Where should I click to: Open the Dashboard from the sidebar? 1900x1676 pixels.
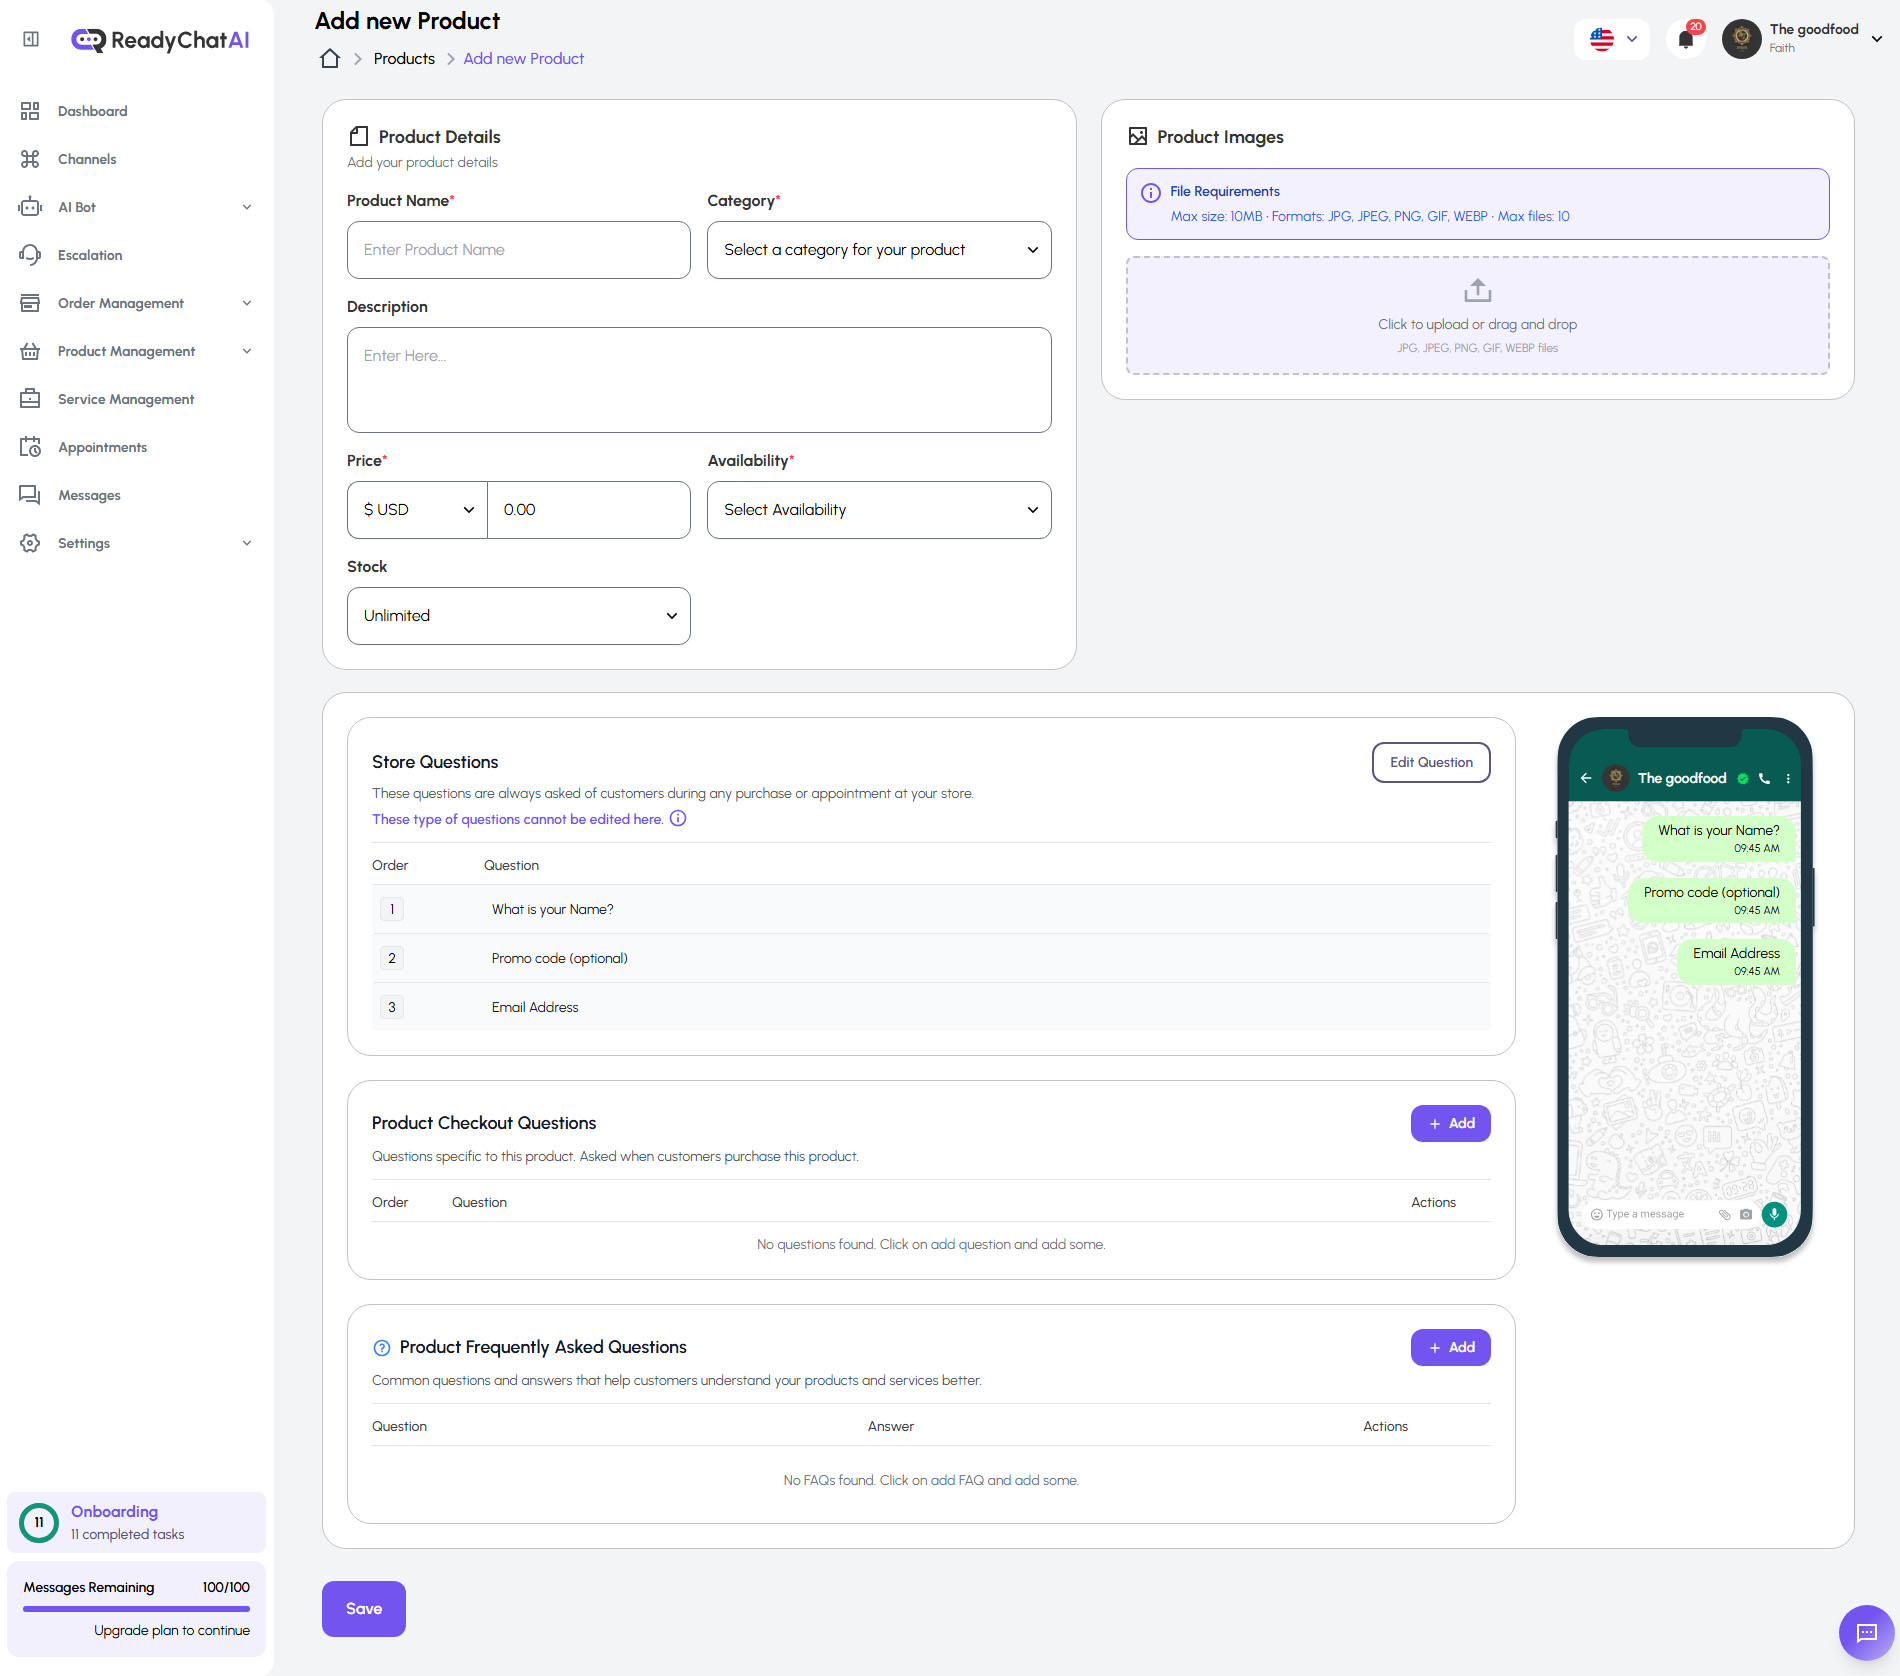92,111
